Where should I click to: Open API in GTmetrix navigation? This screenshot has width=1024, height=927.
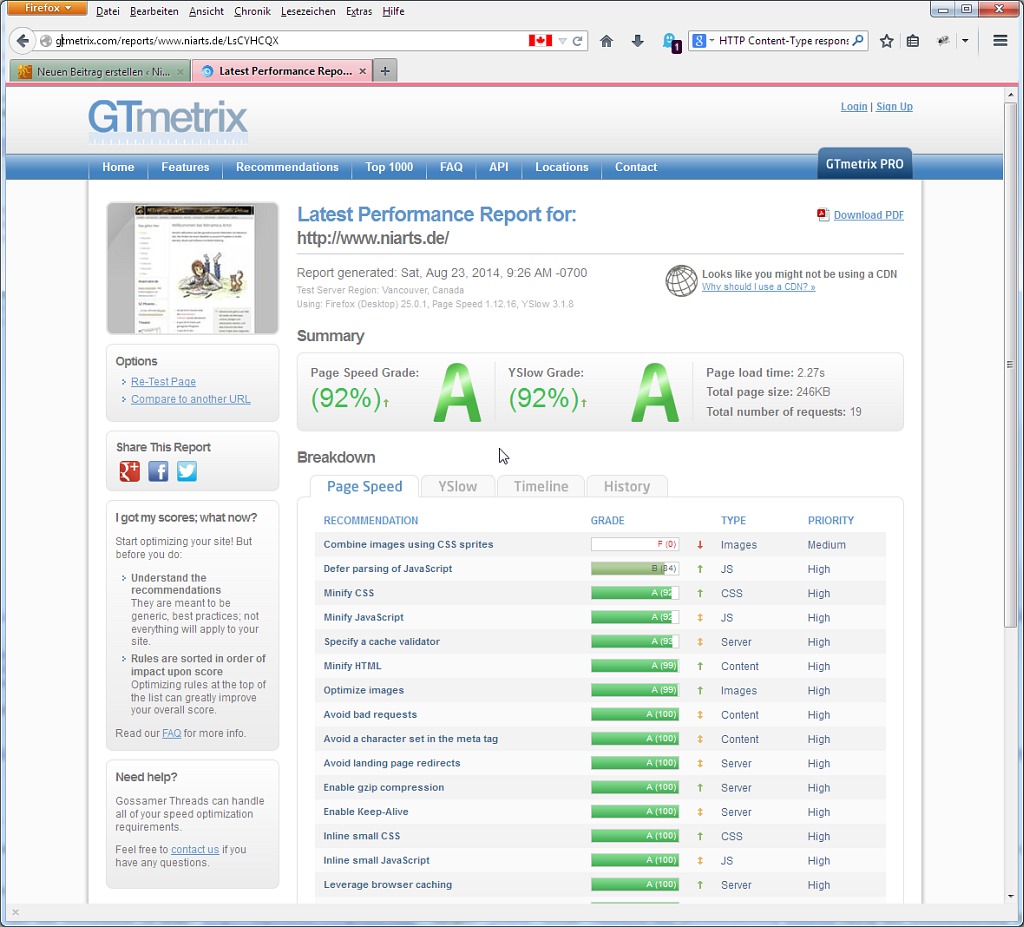[499, 167]
